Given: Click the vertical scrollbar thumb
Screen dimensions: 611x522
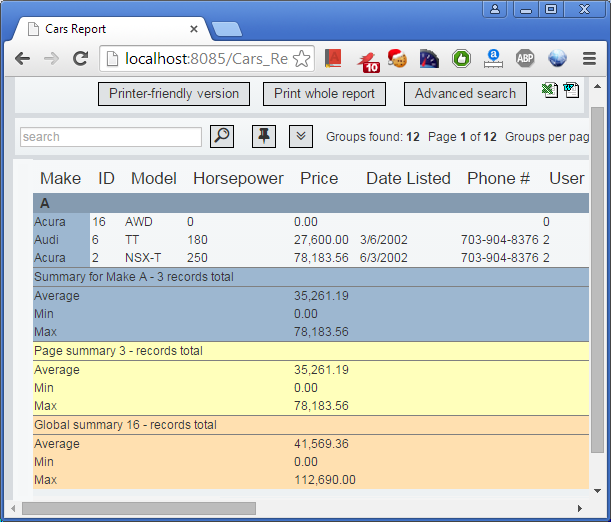Looking at the screenshot, I should point(597,280).
